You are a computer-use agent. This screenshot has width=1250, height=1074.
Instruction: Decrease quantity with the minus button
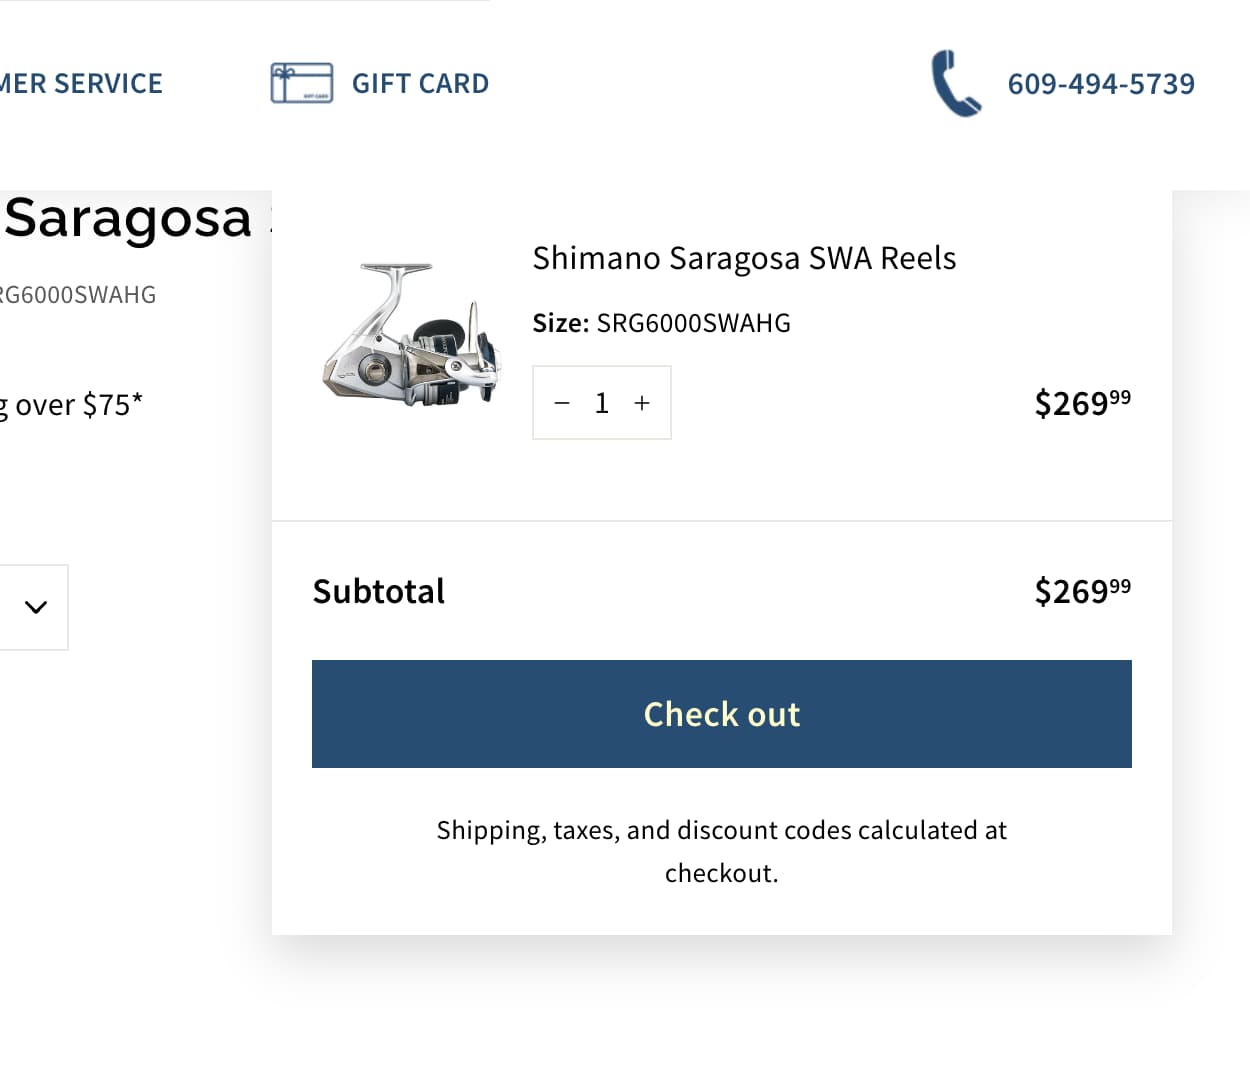562,403
